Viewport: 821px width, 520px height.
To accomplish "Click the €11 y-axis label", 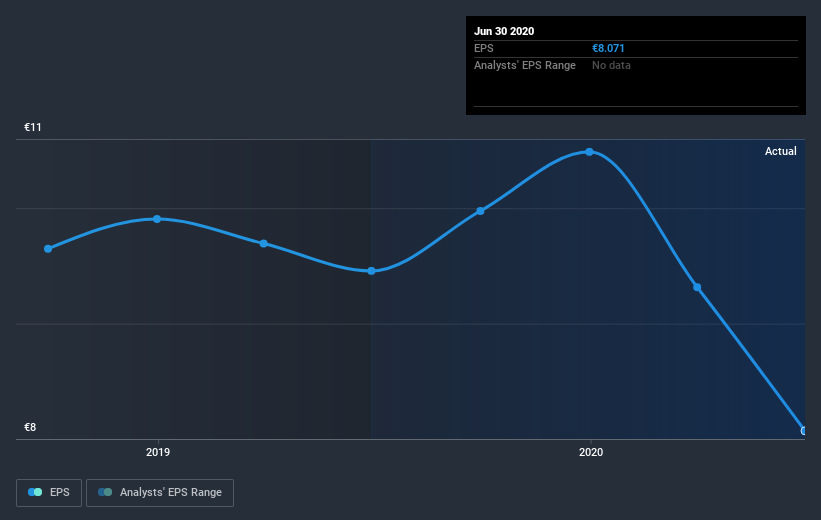I will pos(32,127).
